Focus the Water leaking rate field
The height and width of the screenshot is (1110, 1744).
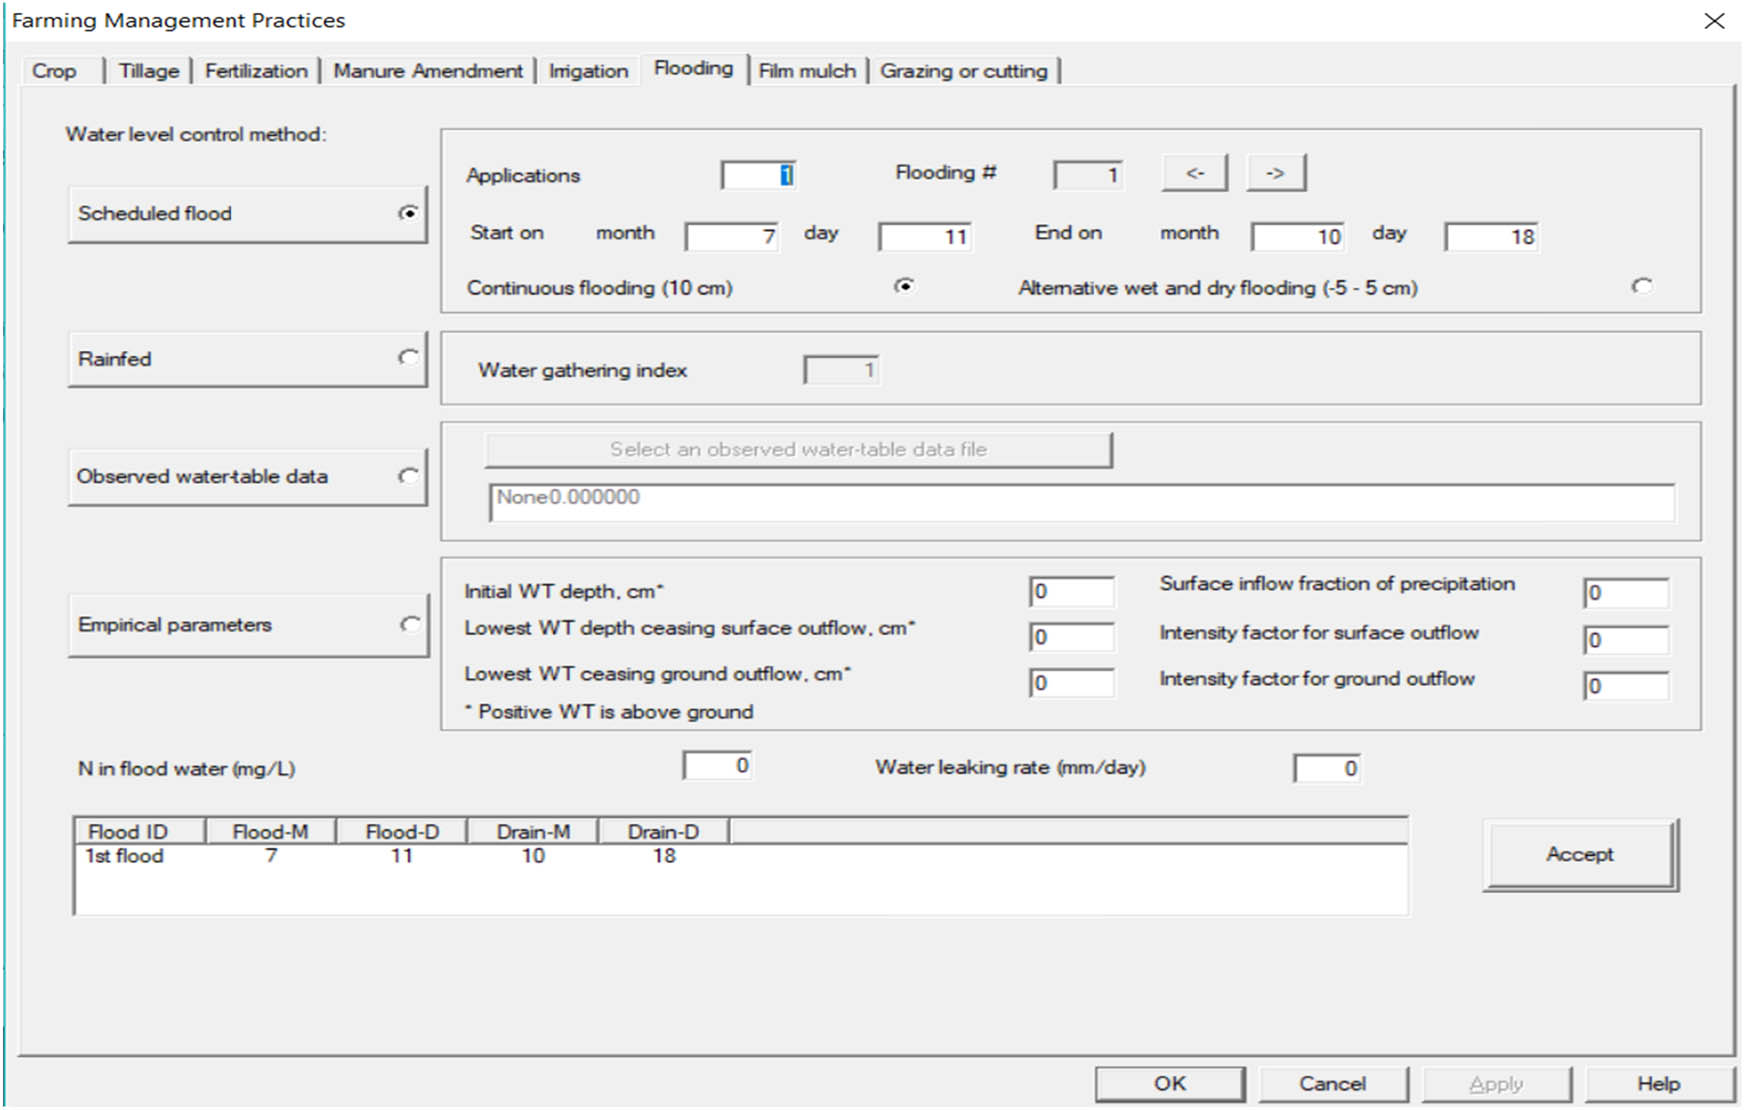[x=1326, y=769]
